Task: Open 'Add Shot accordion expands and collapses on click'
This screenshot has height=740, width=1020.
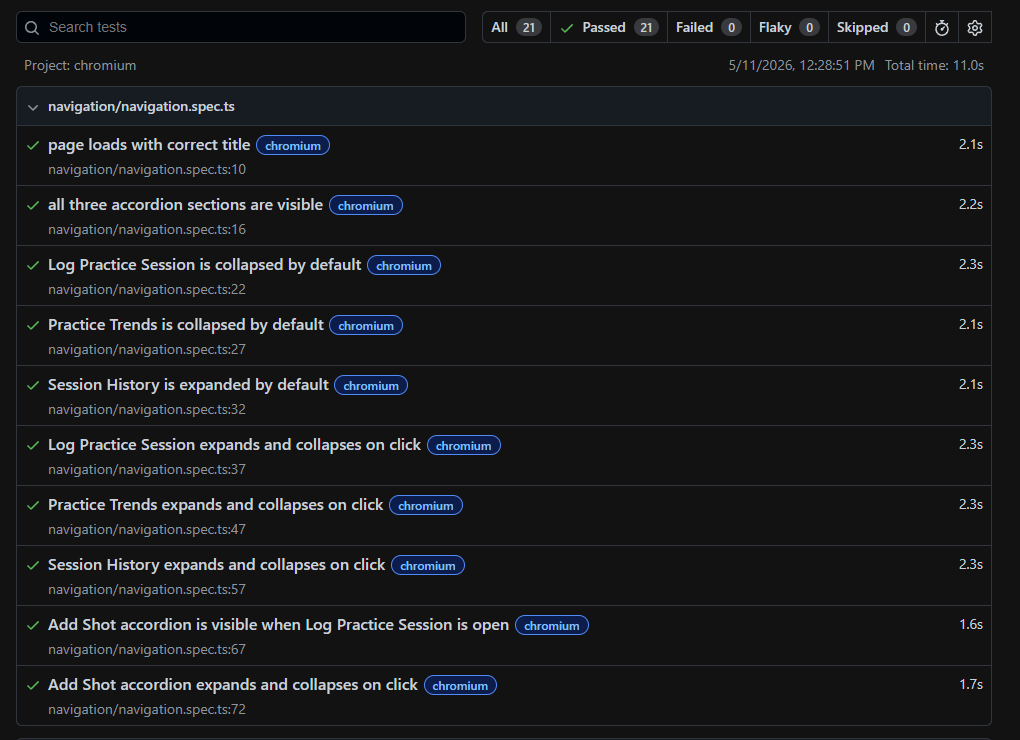Action: pos(233,685)
